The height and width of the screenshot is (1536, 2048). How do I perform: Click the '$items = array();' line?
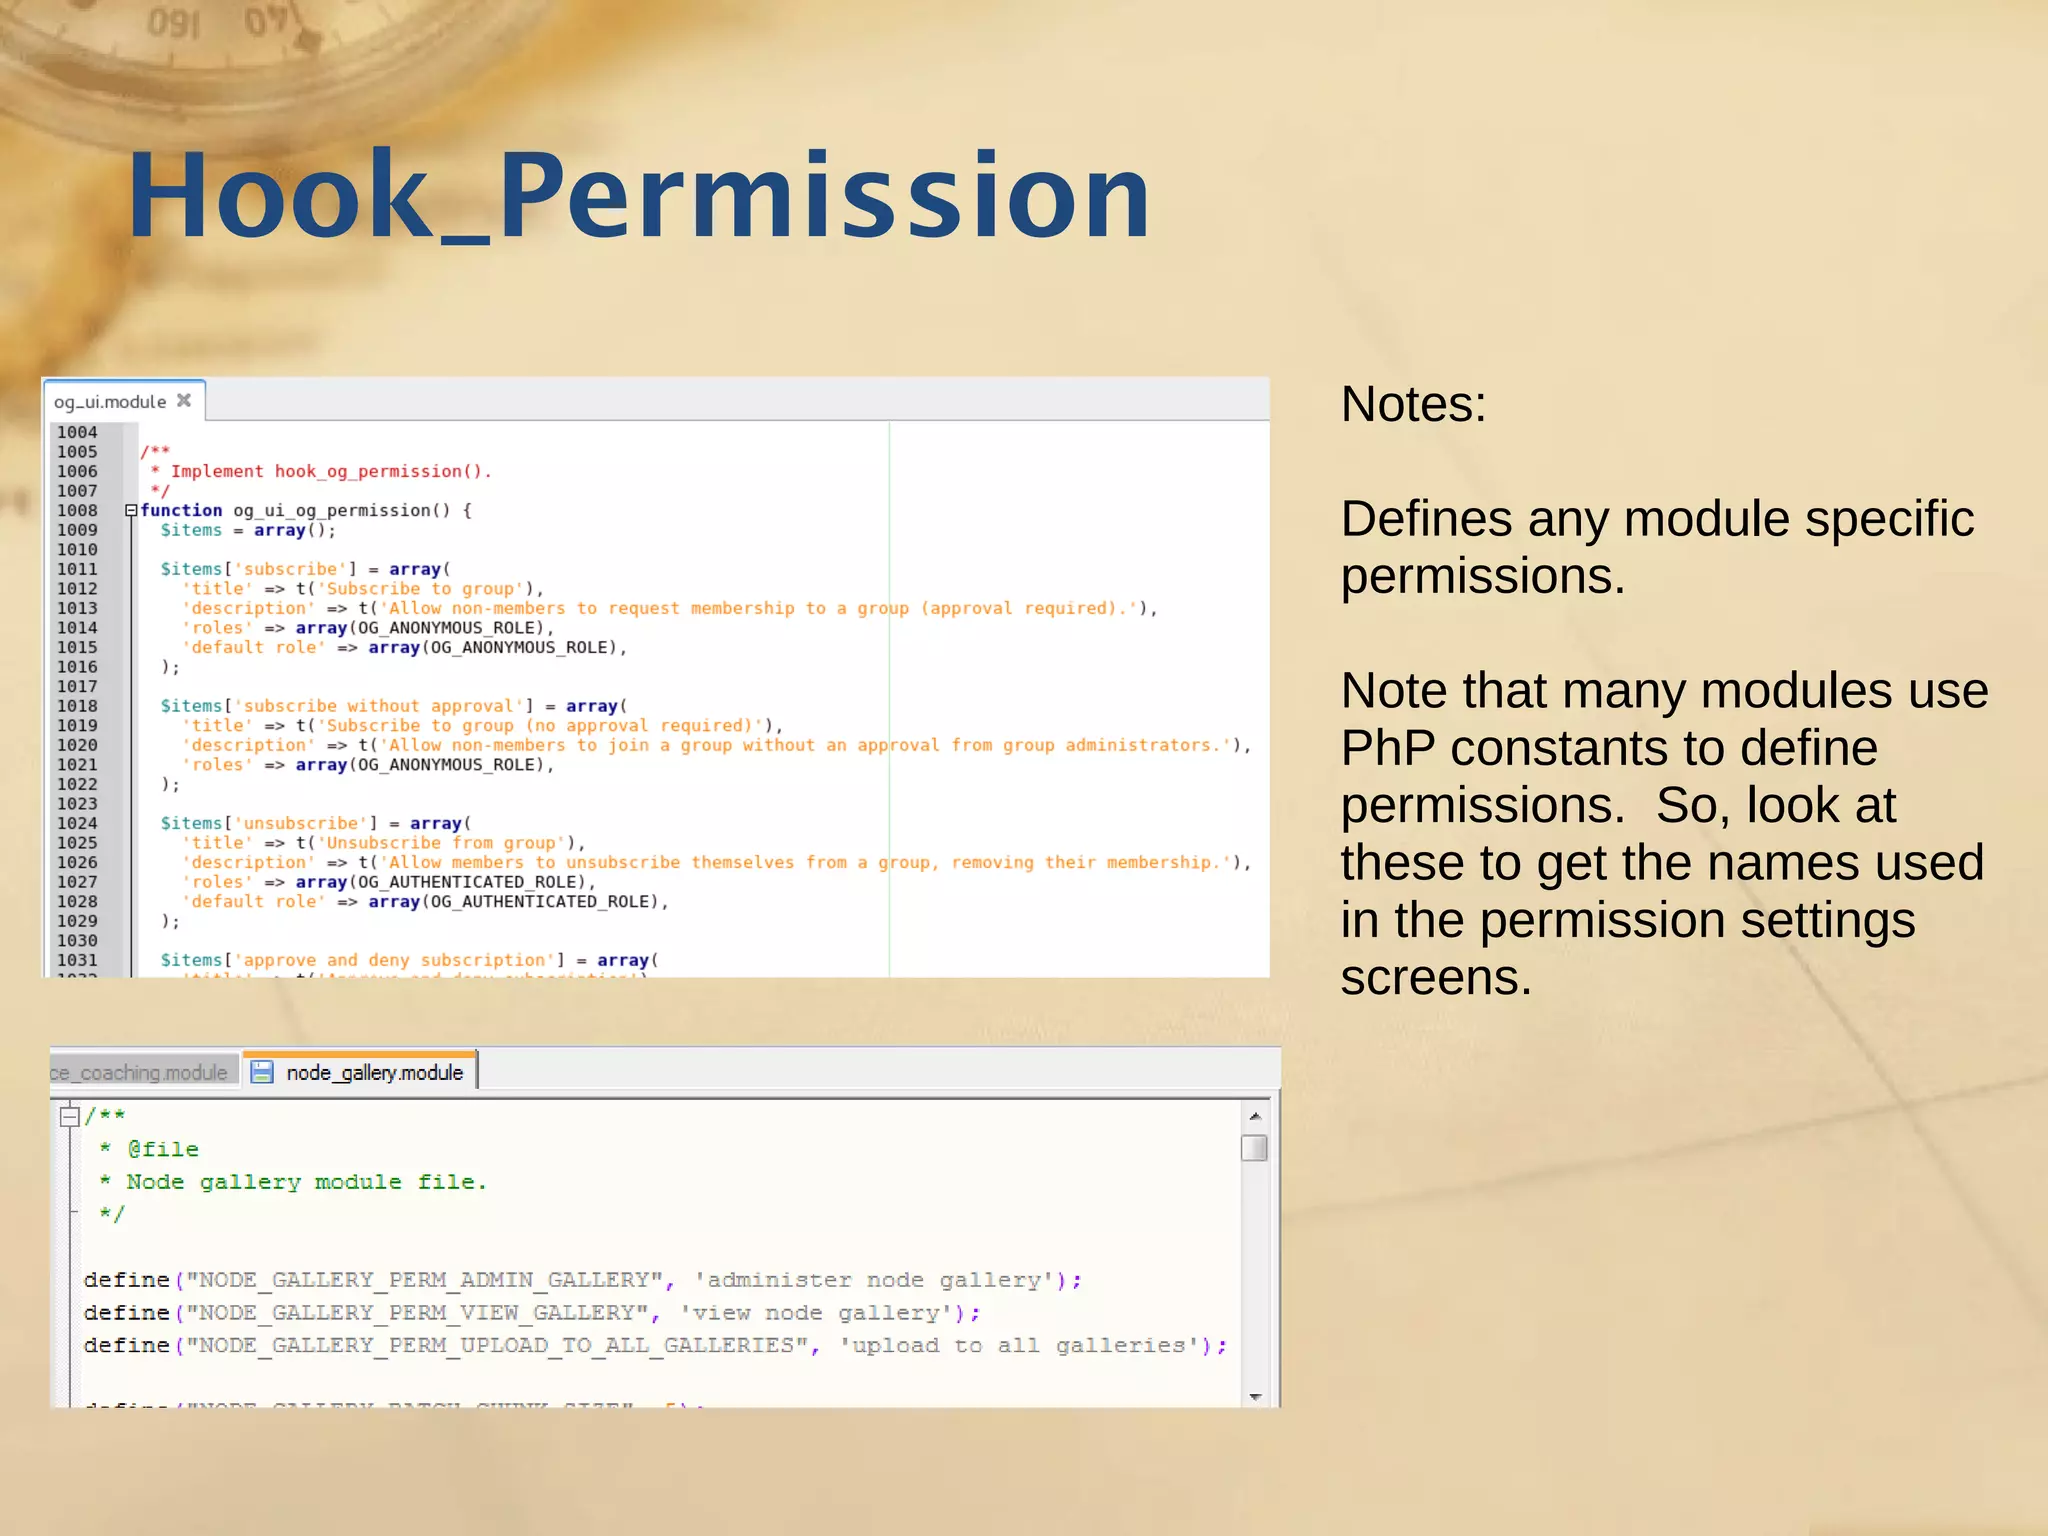coord(248,530)
